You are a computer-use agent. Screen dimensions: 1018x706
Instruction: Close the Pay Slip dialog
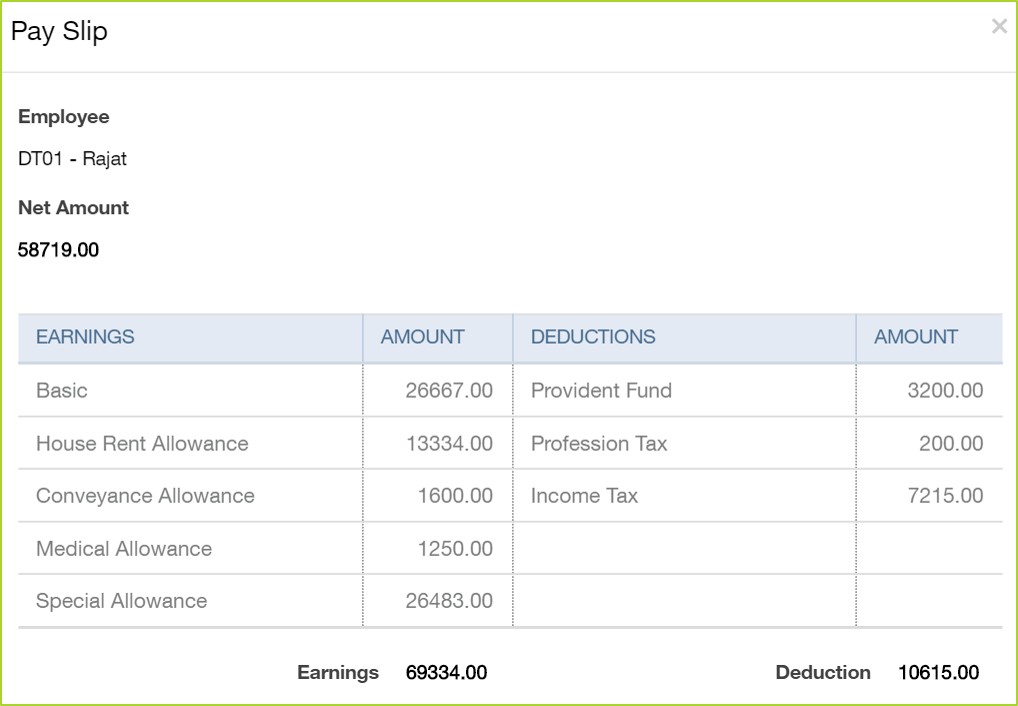999,26
